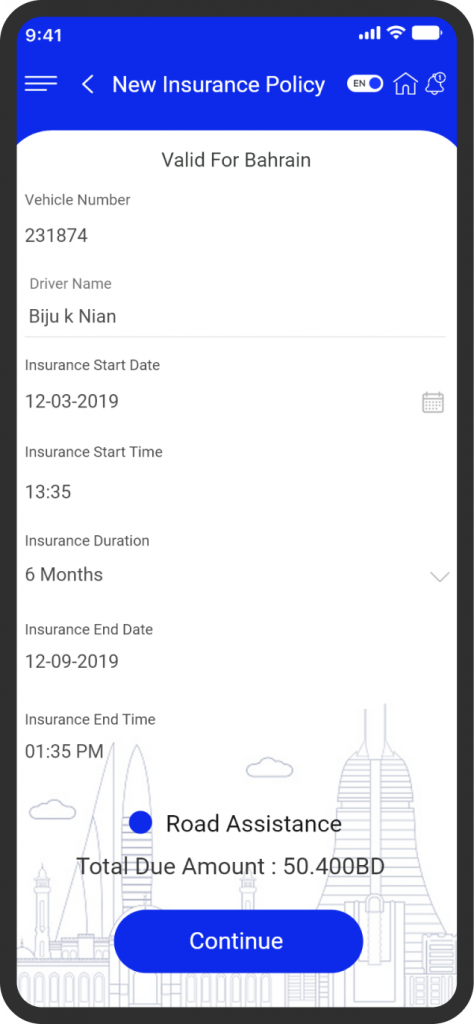Tap the Wi-Fi status icon
The height and width of the screenshot is (1024, 474).
[x=396, y=33]
